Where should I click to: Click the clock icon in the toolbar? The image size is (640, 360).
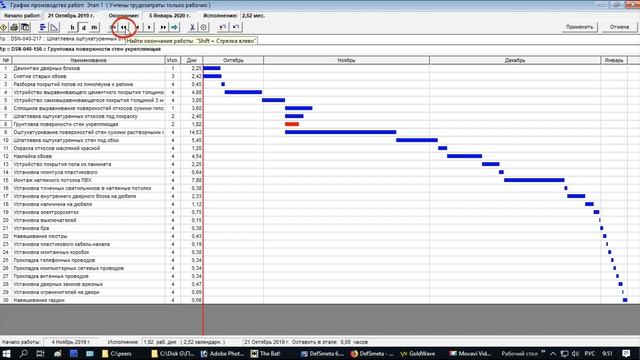(x=204, y=27)
